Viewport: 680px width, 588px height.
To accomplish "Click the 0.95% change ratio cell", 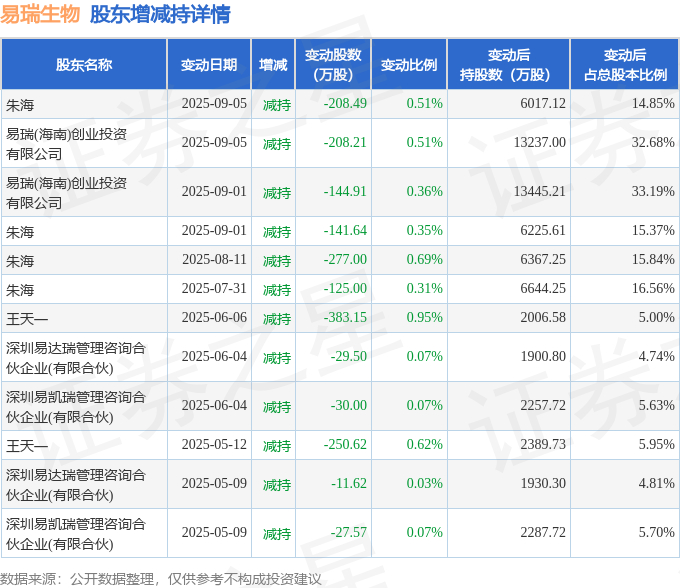I will 425,317.
